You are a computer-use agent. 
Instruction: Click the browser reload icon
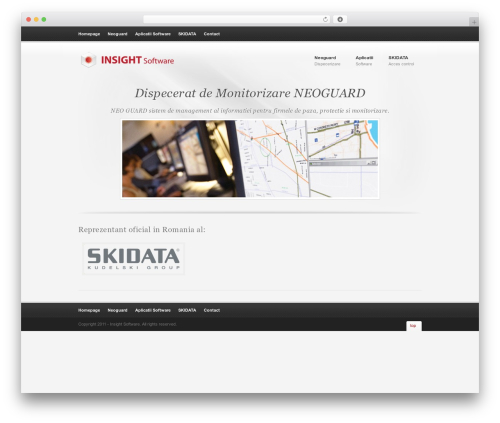[325, 20]
